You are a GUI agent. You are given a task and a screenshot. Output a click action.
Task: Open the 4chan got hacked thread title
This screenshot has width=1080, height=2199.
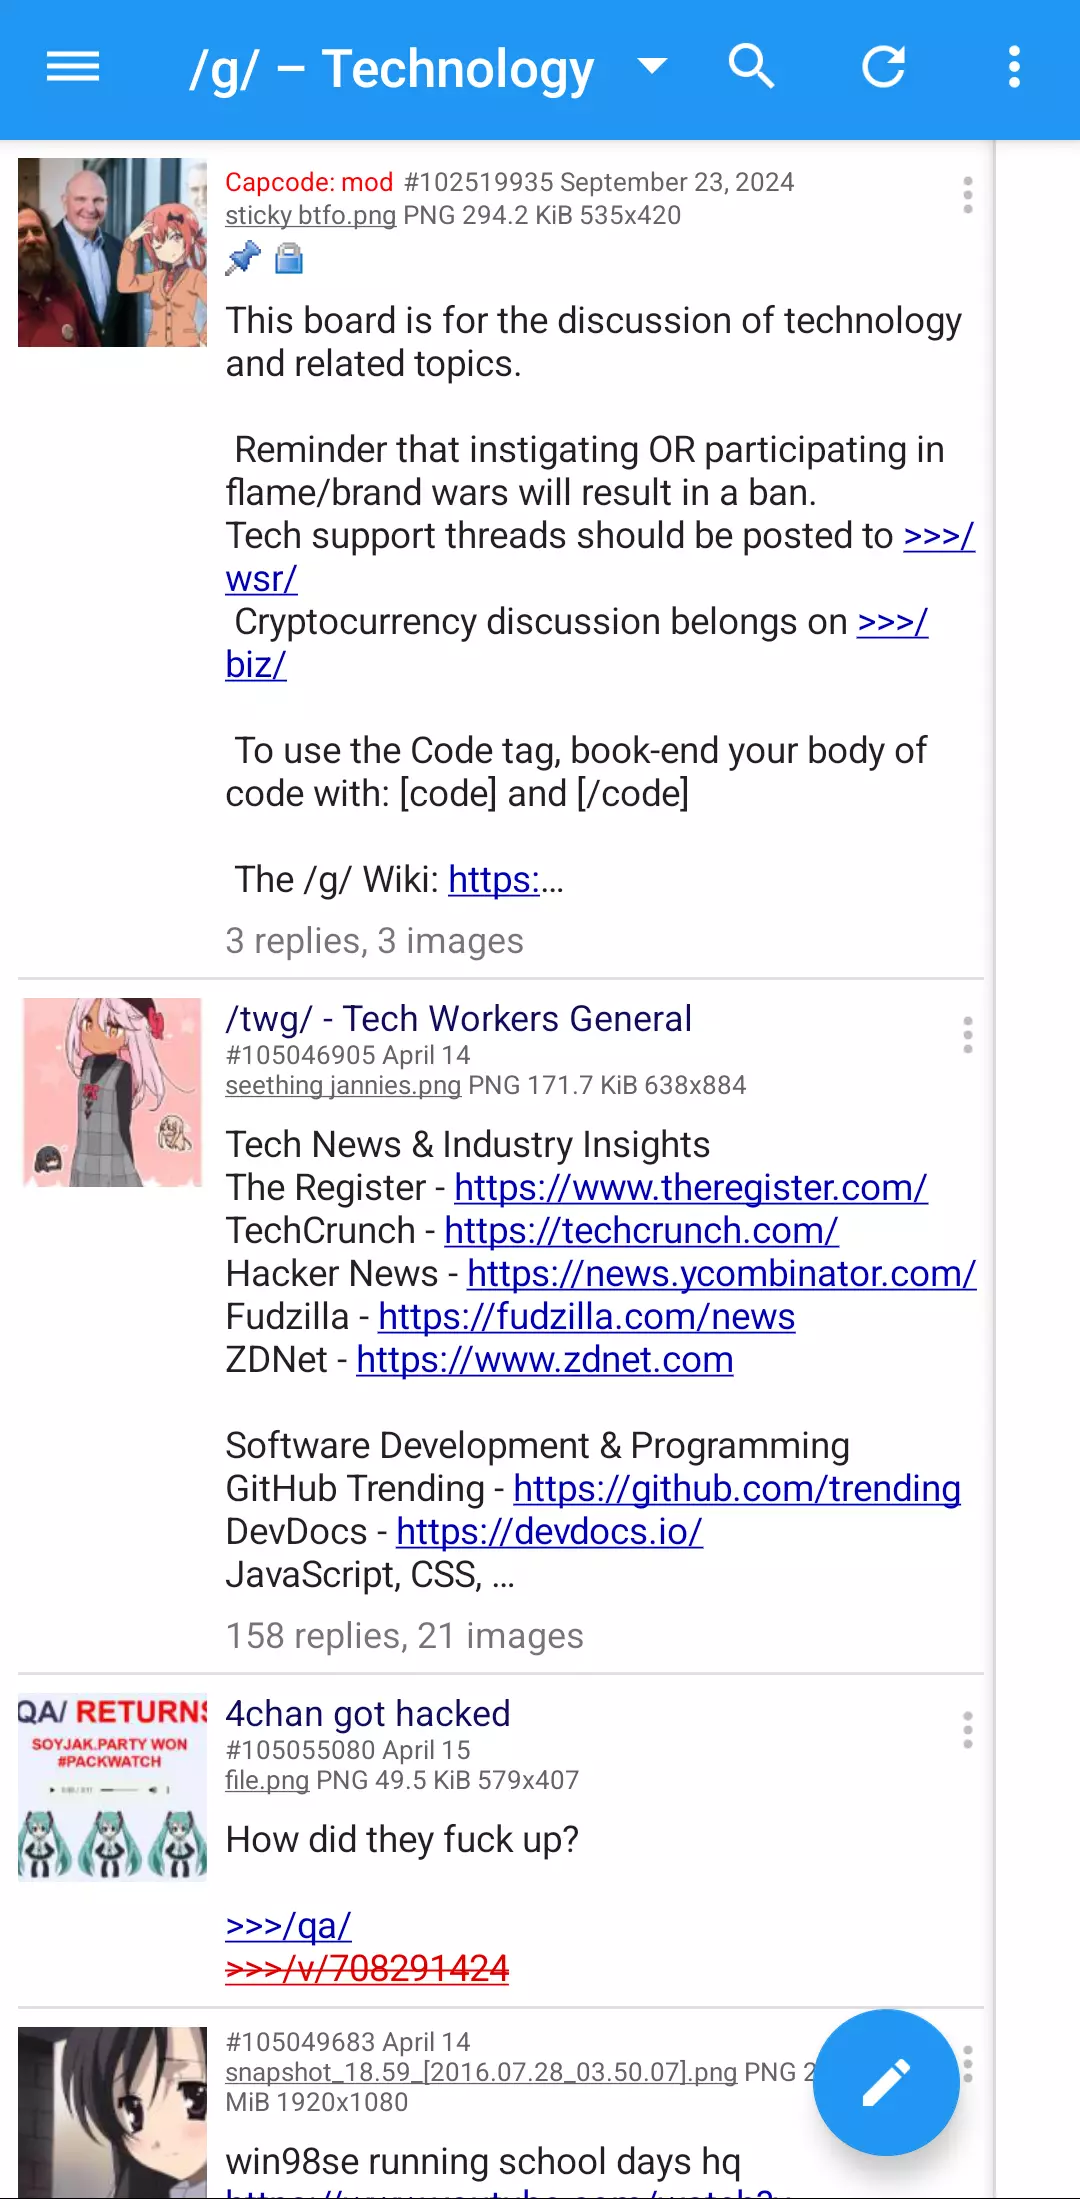pyautogui.click(x=368, y=1714)
